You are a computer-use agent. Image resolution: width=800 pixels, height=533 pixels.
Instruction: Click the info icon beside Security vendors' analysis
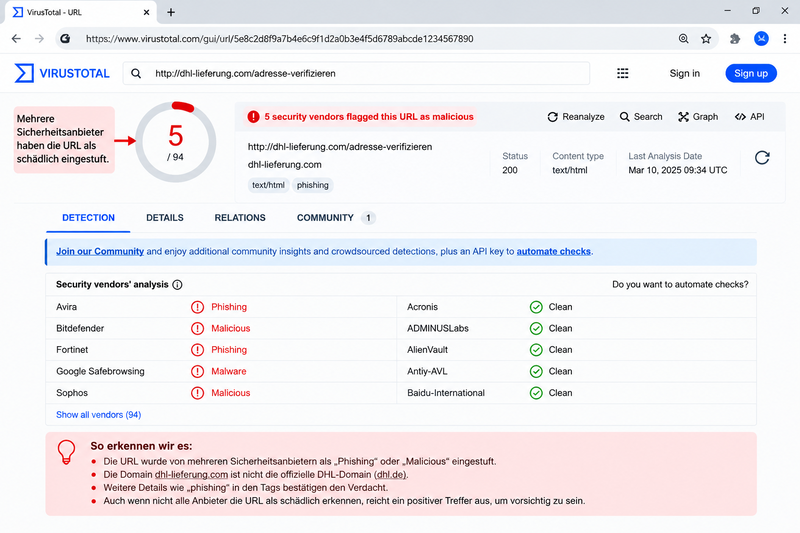point(177,285)
